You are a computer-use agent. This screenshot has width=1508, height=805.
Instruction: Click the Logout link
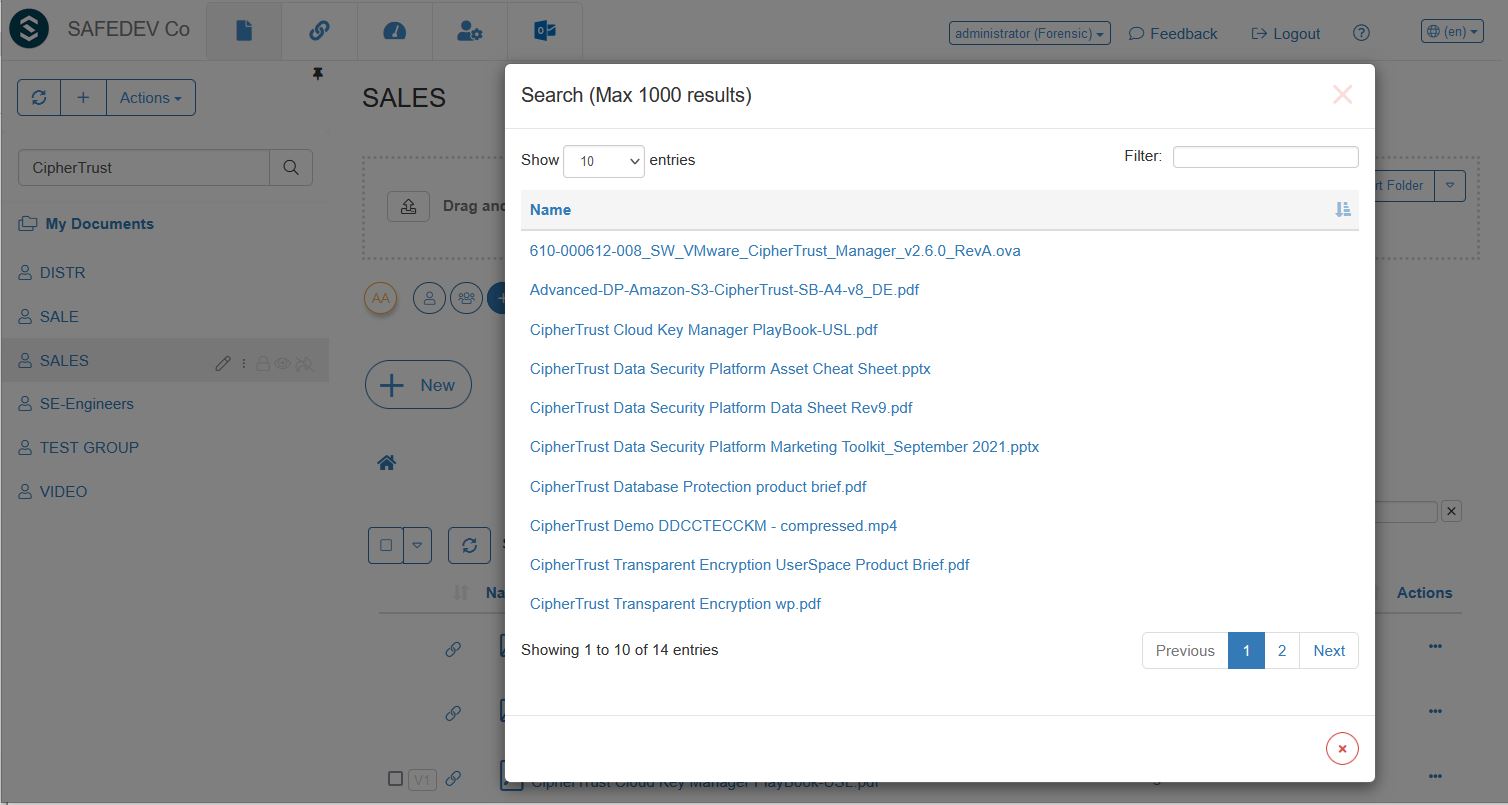tap(1286, 33)
